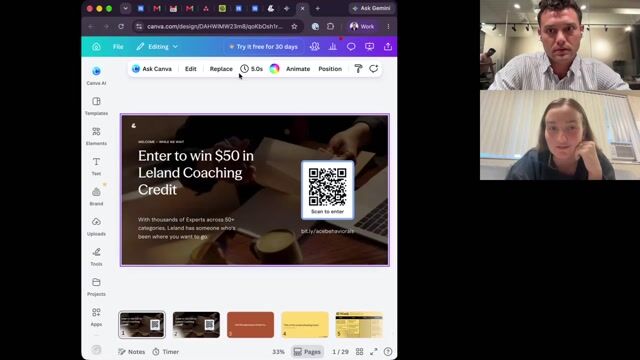
Task: Select the "With thousands of Experts" paragraph
Action: pos(187,228)
